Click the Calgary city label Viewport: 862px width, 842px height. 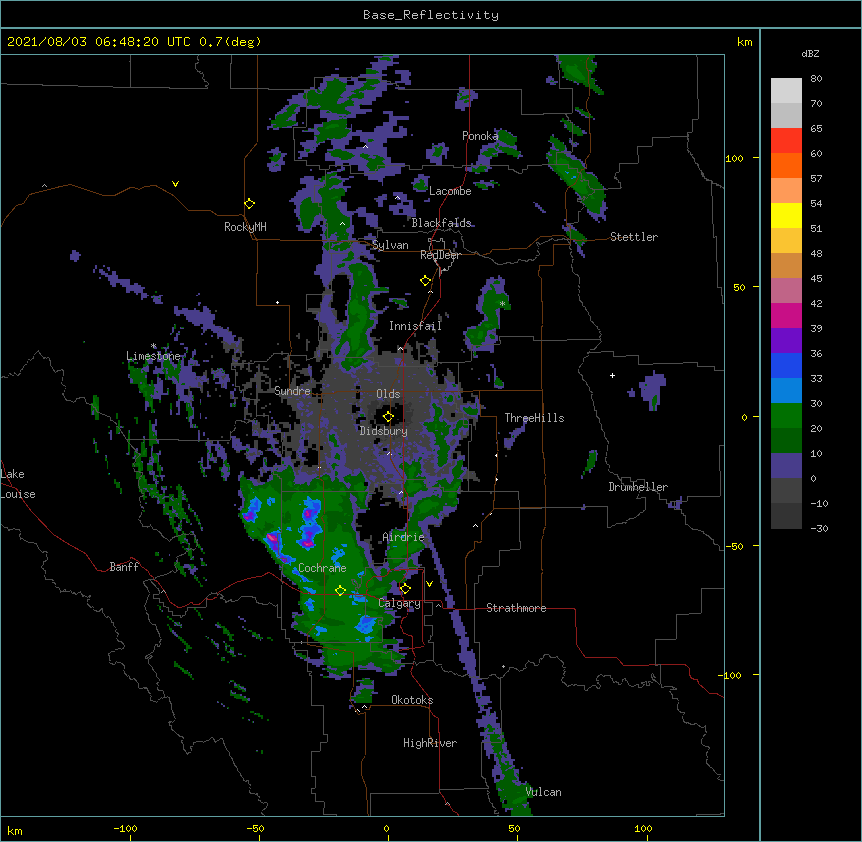(399, 603)
